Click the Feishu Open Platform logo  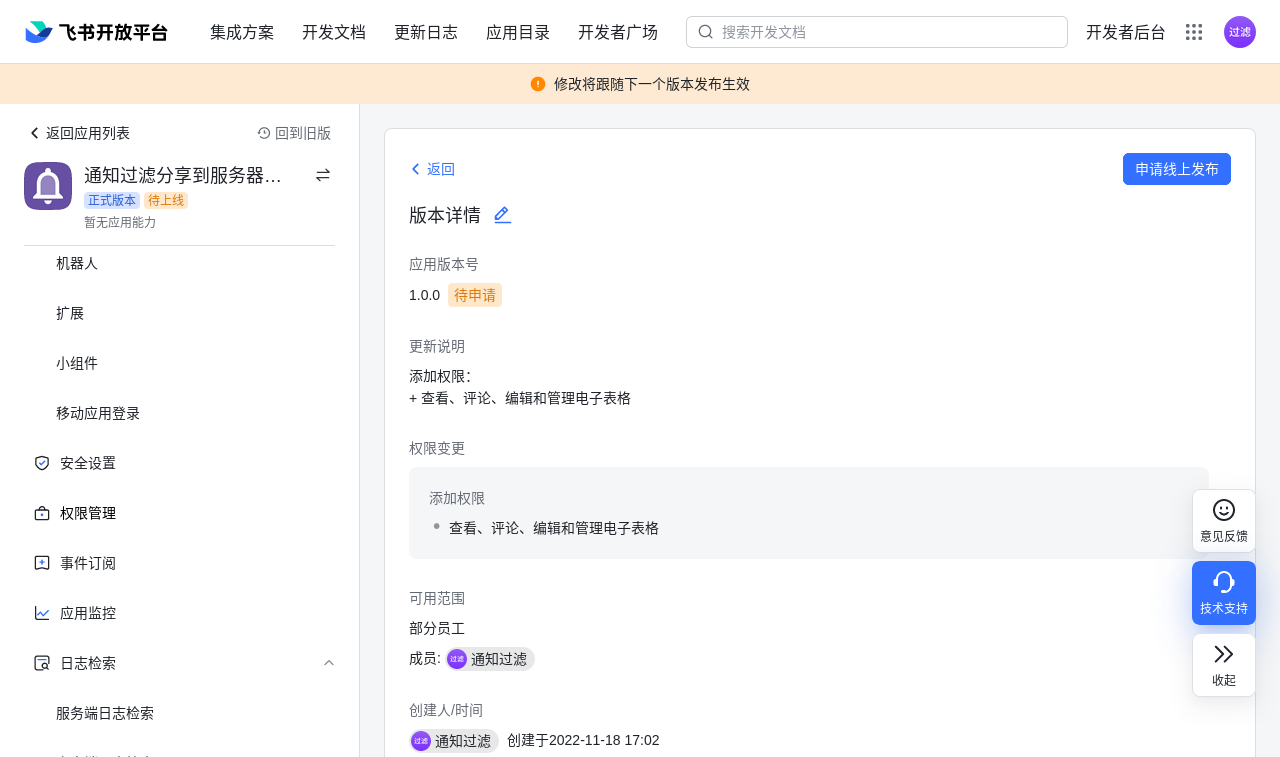[96, 32]
